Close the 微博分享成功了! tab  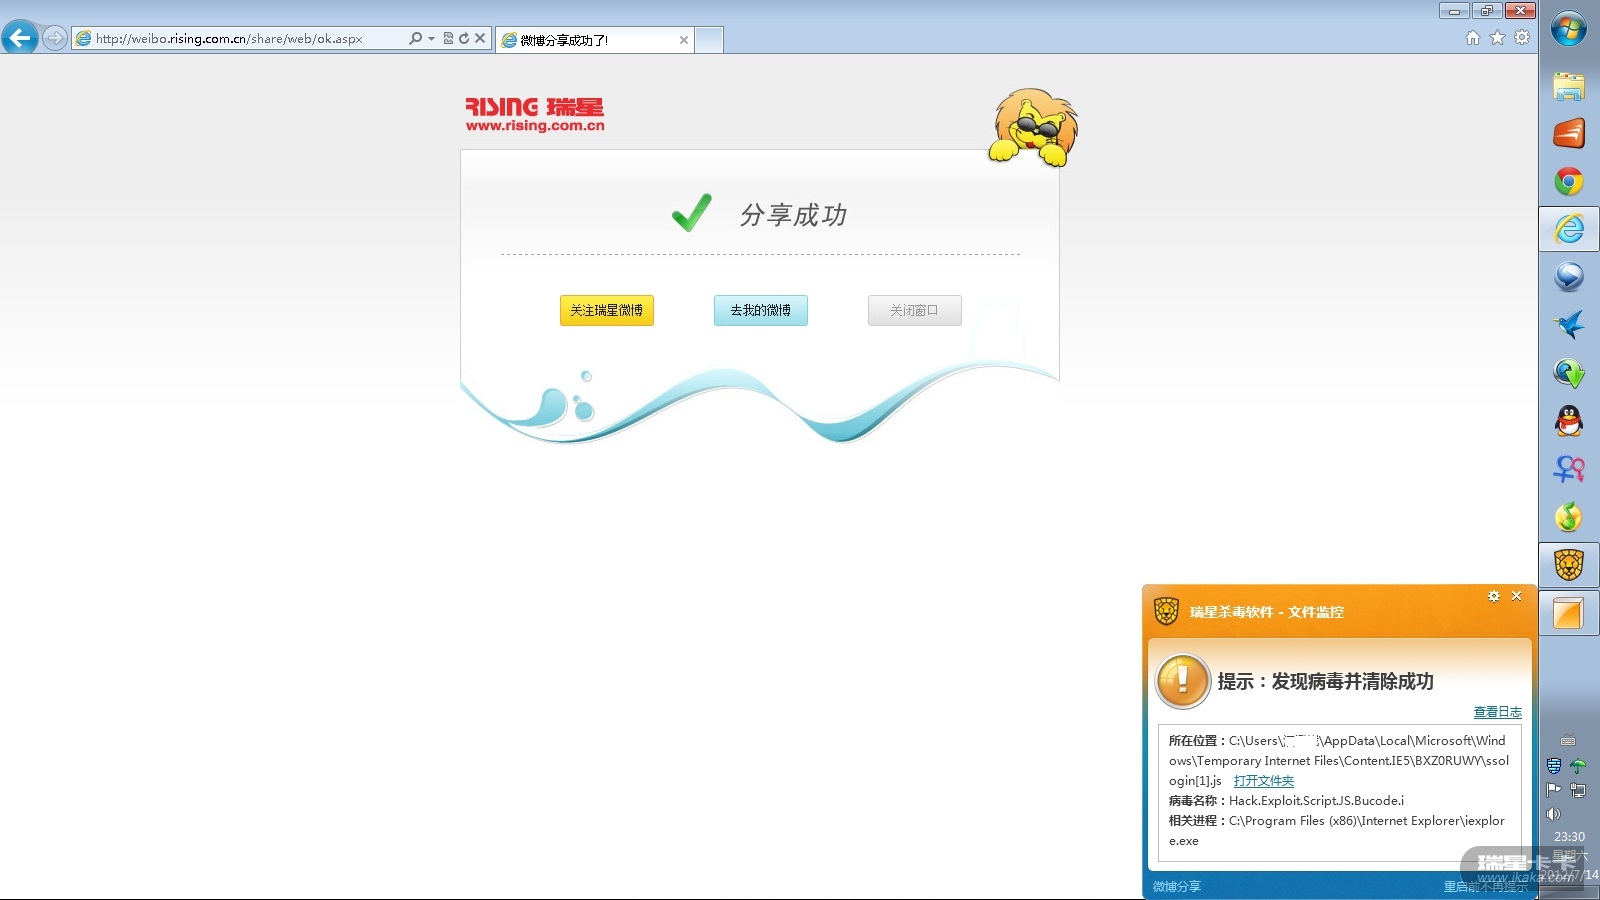684,40
